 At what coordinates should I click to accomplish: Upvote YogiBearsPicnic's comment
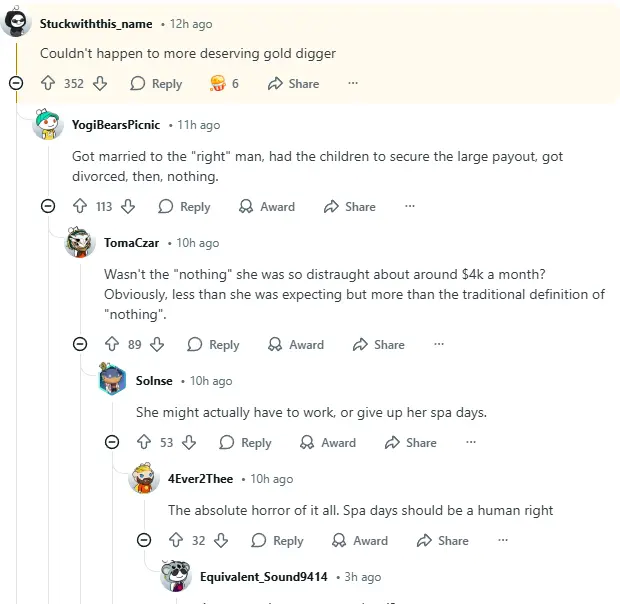click(80, 207)
